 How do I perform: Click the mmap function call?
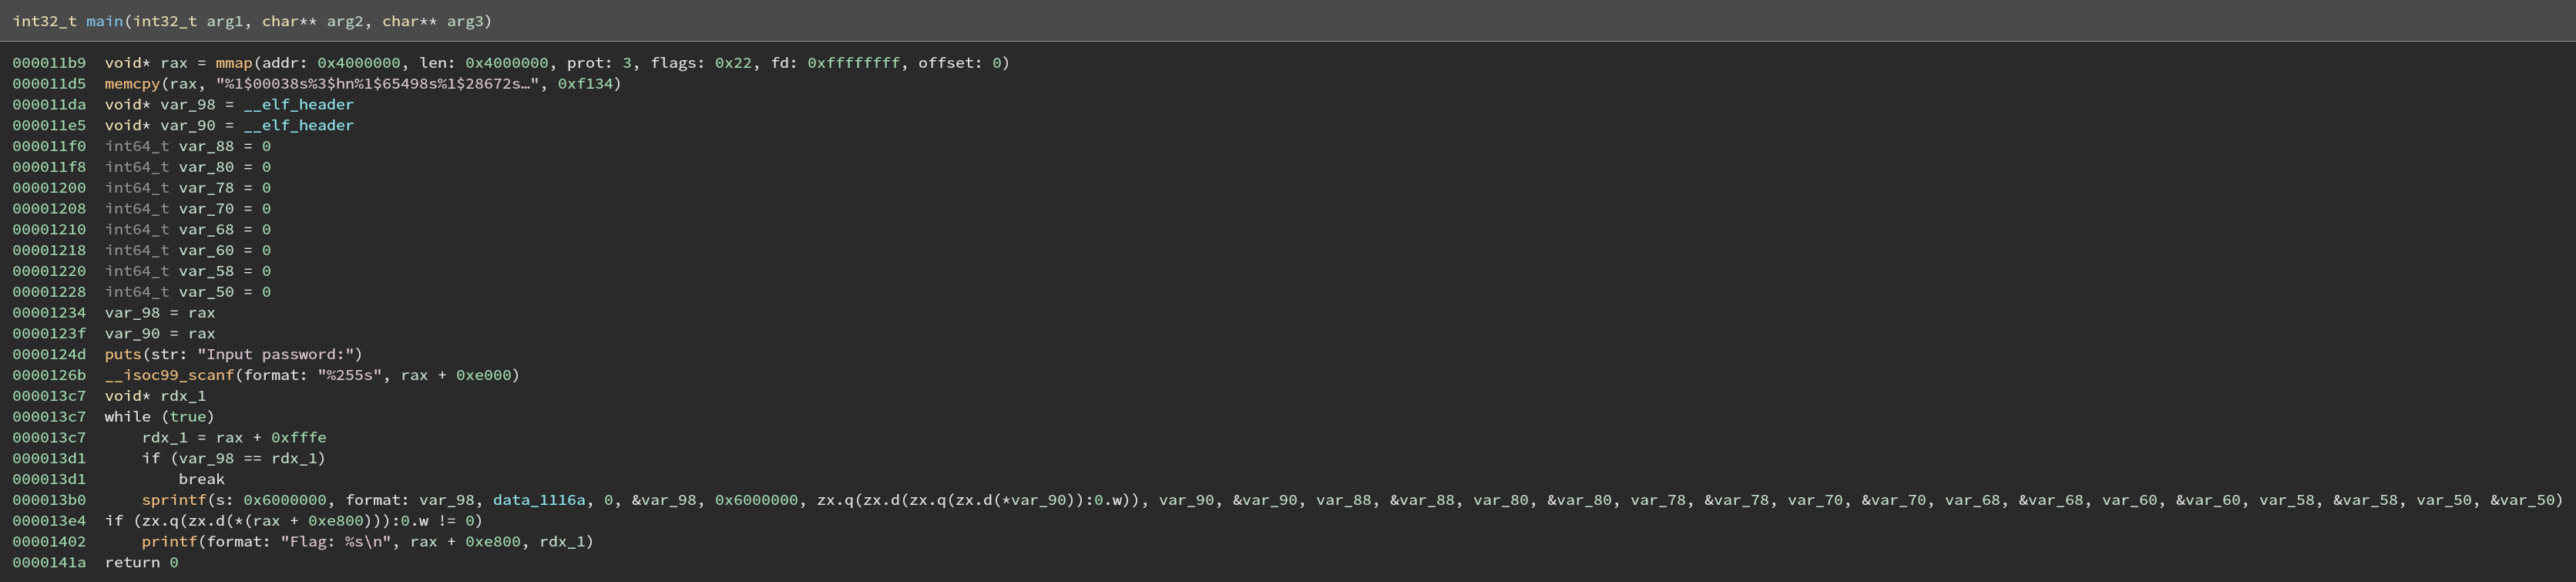coord(234,63)
